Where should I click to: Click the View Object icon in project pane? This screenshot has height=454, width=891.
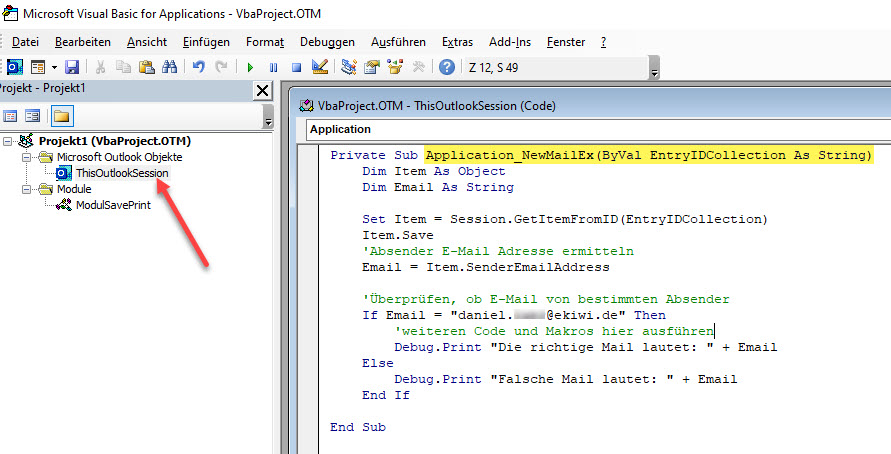(32, 116)
